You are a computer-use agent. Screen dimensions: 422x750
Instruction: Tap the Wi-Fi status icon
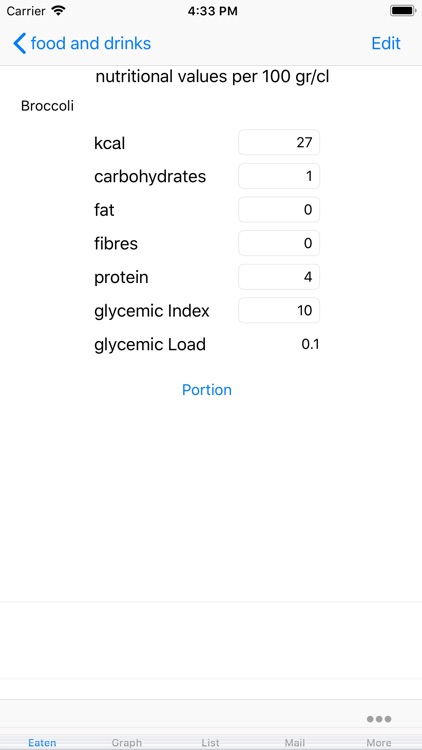click(58, 11)
